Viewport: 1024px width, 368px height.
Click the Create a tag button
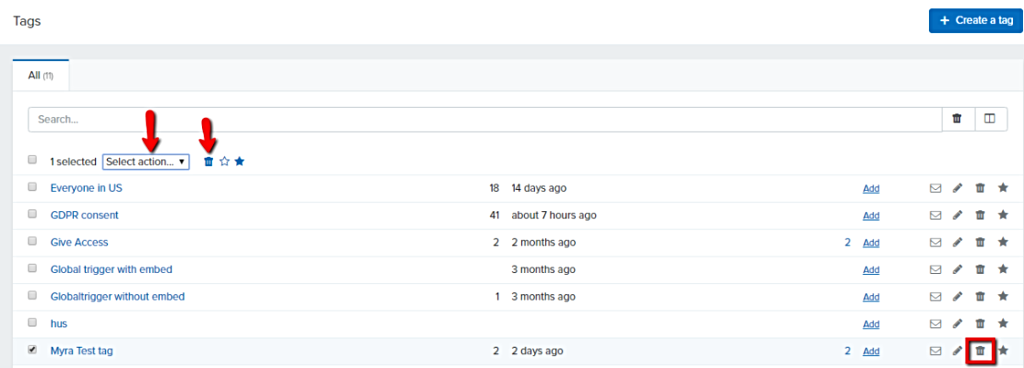click(x=976, y=20)
